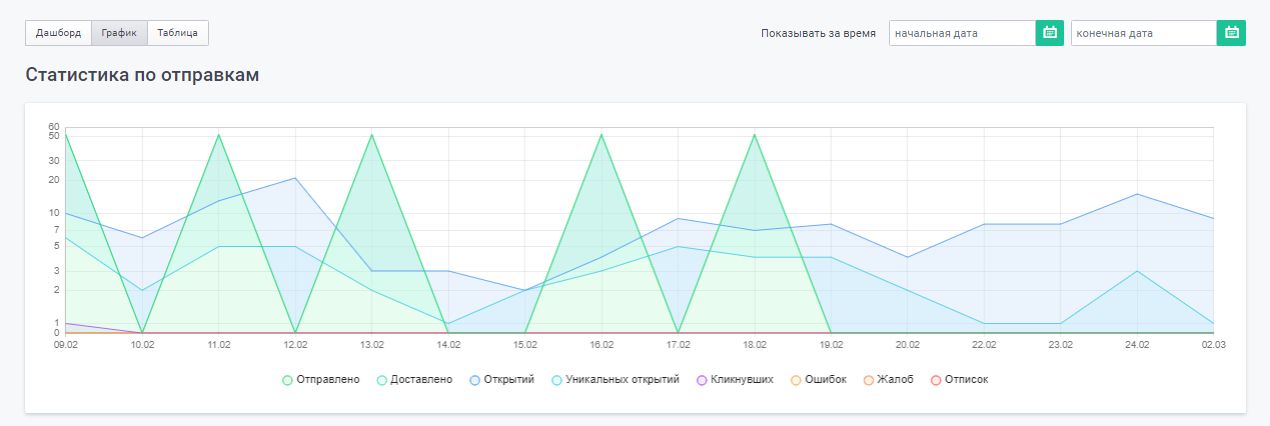
Task: Click the 12.02 date label on axis
Action: click(x=295, y=344)
